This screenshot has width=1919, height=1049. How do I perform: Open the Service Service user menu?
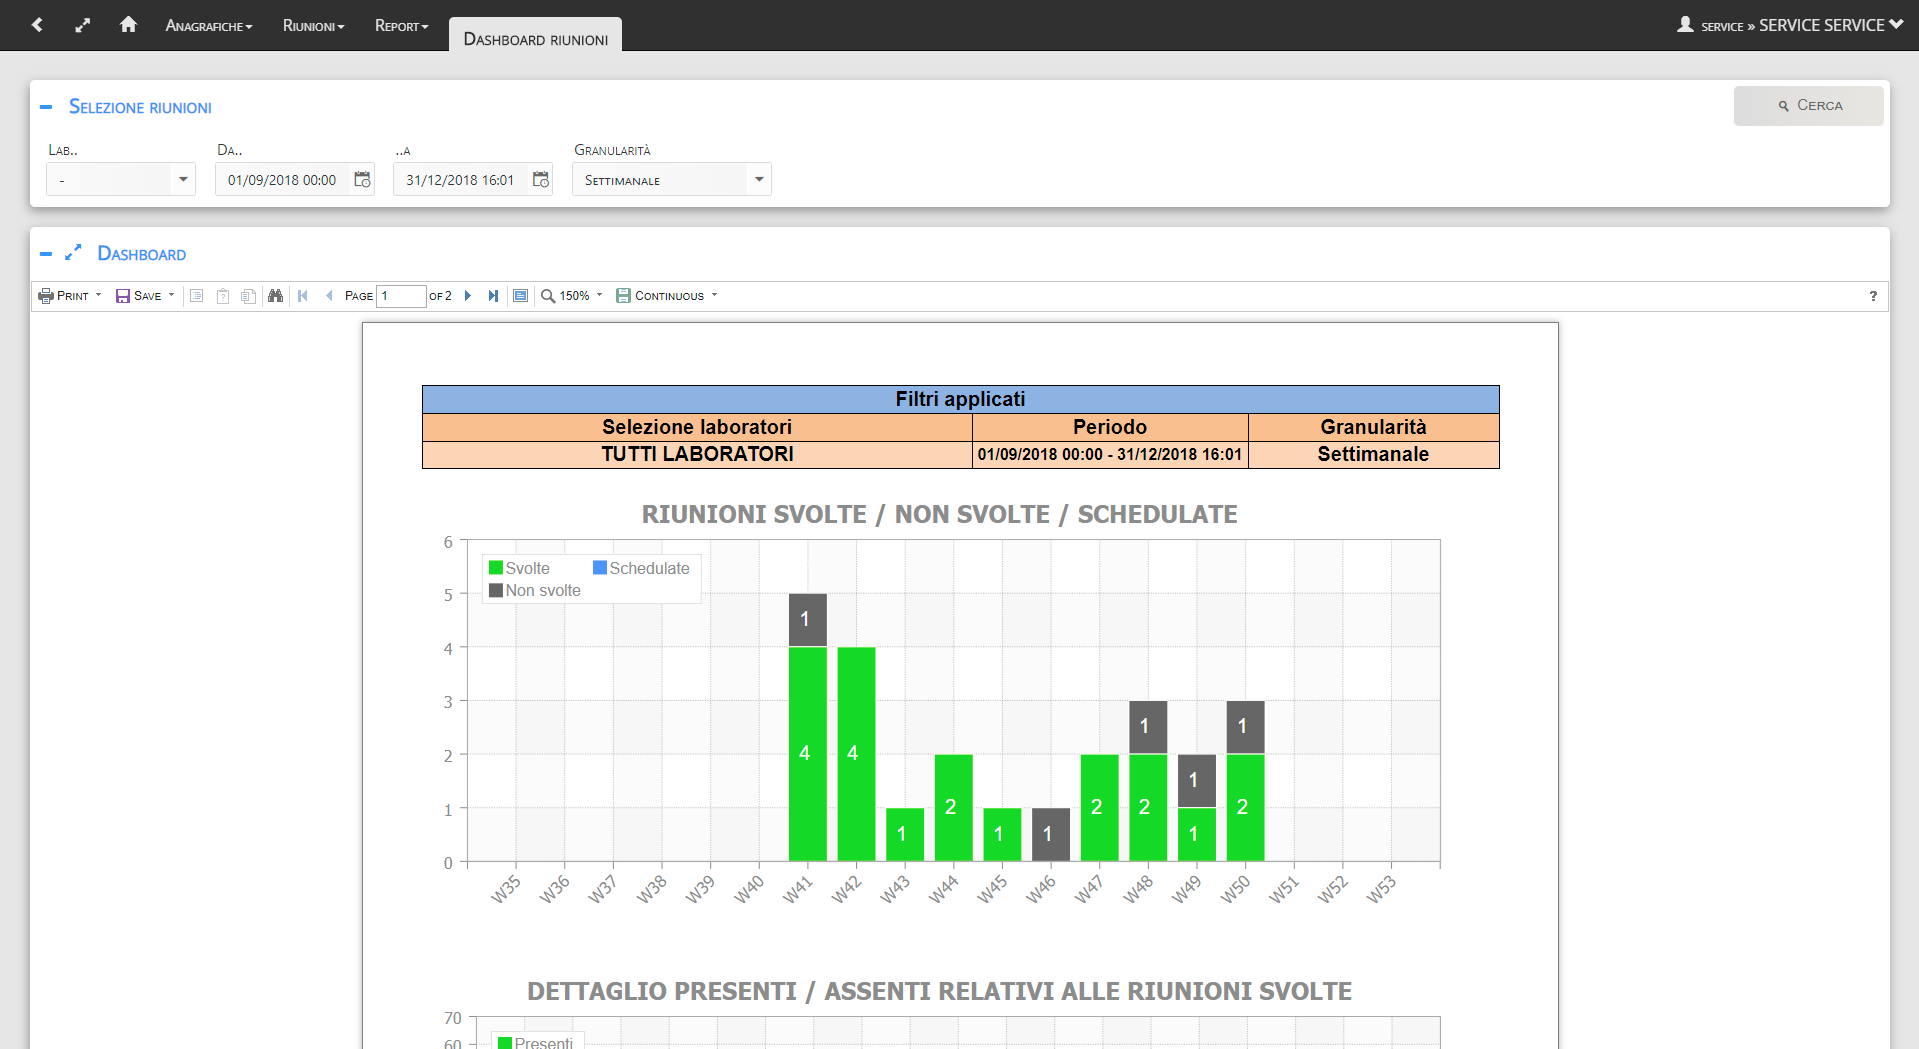click(x=1830, y=25)
